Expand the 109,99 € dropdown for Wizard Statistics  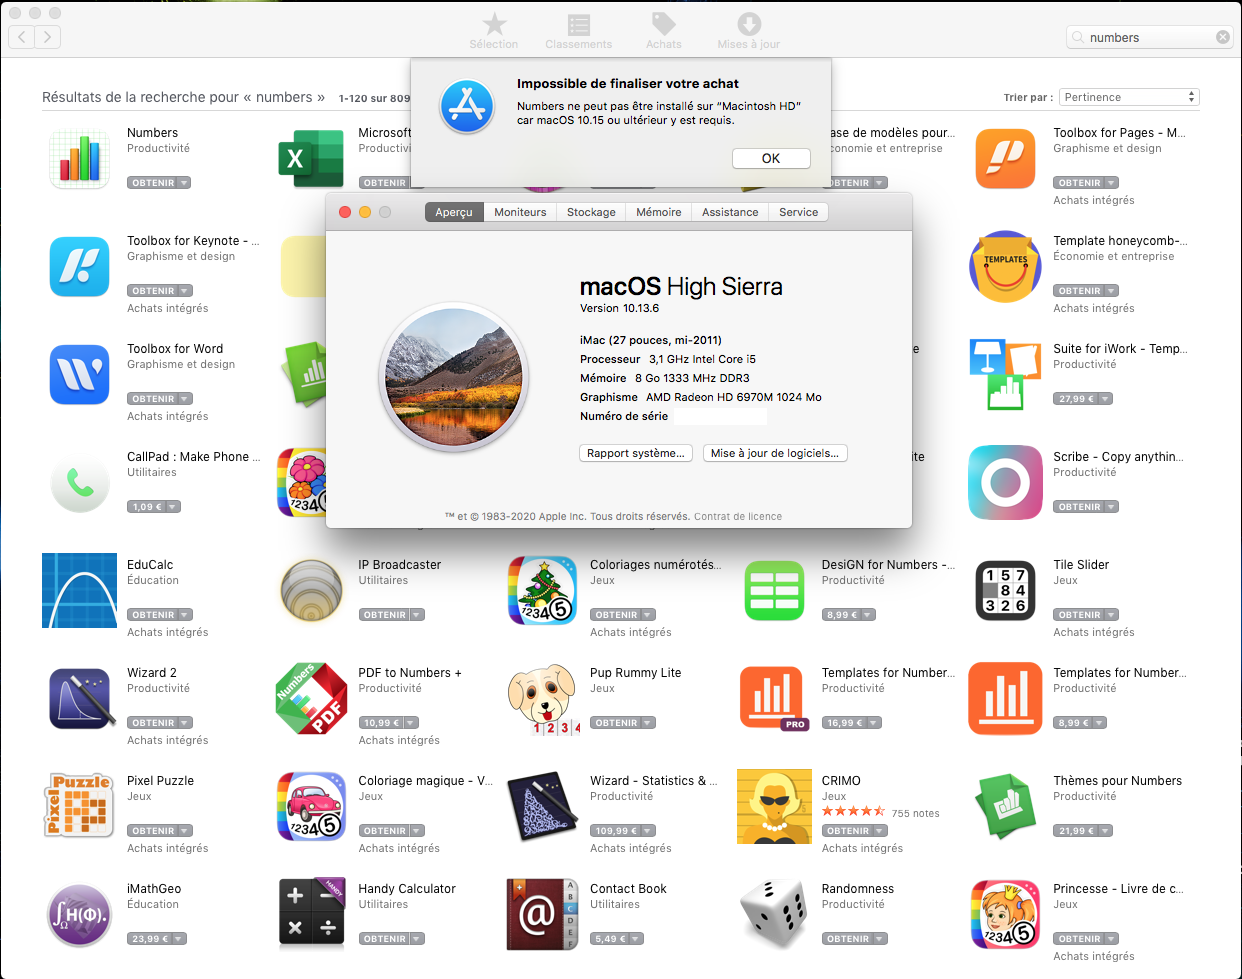[x=648, y=831]
